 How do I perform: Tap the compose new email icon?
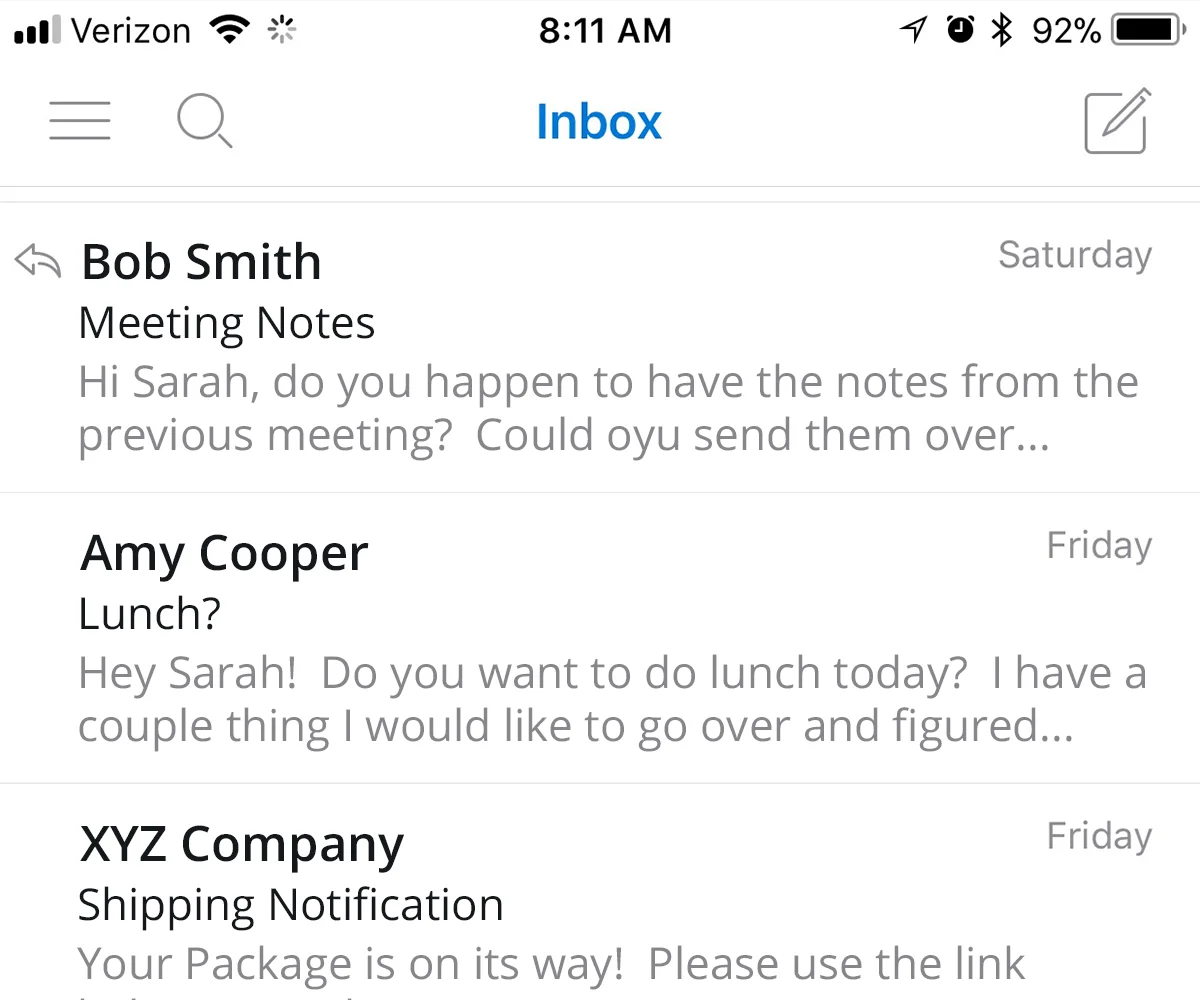[x=1118, y=121]
